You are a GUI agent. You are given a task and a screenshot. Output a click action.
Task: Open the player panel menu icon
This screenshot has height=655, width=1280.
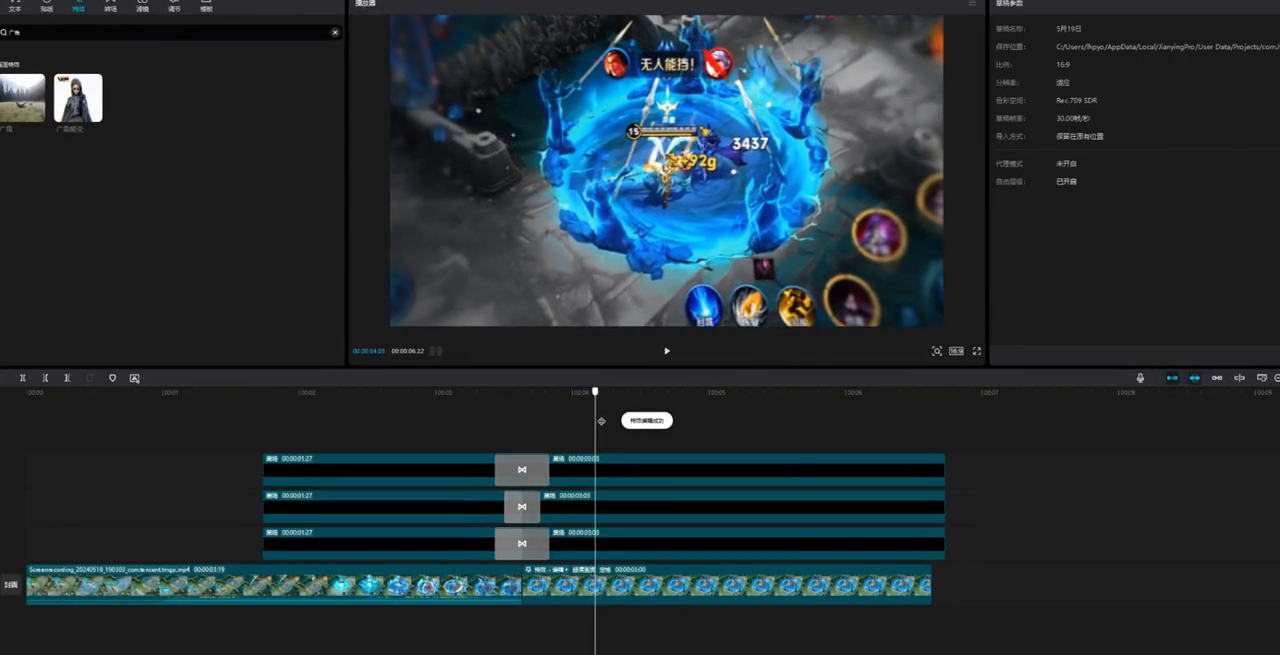tap(972, 4)
